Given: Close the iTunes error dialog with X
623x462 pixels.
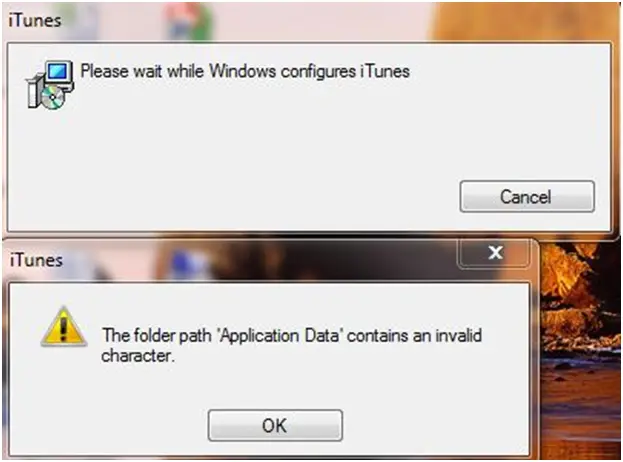Looking at the screenshot, I should point(495,252).
